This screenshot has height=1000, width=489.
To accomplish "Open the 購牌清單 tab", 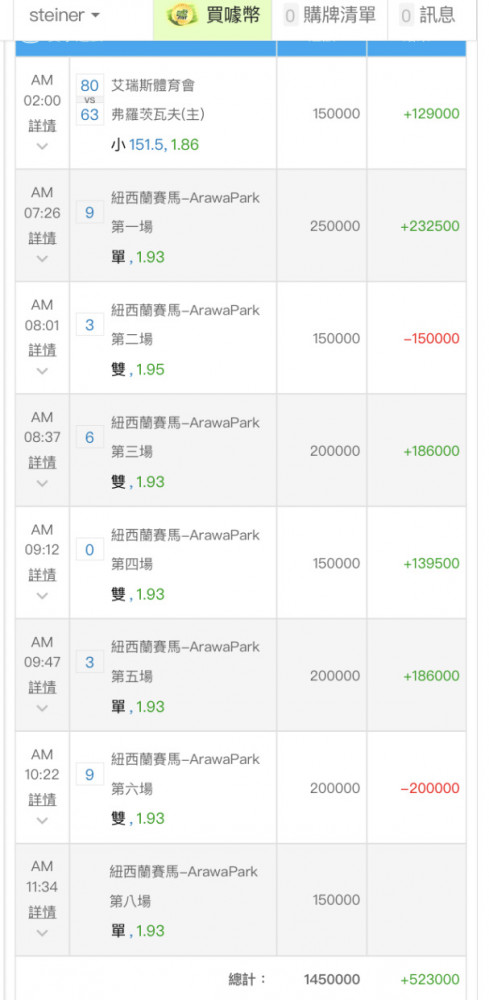I will tap(330, 16).
